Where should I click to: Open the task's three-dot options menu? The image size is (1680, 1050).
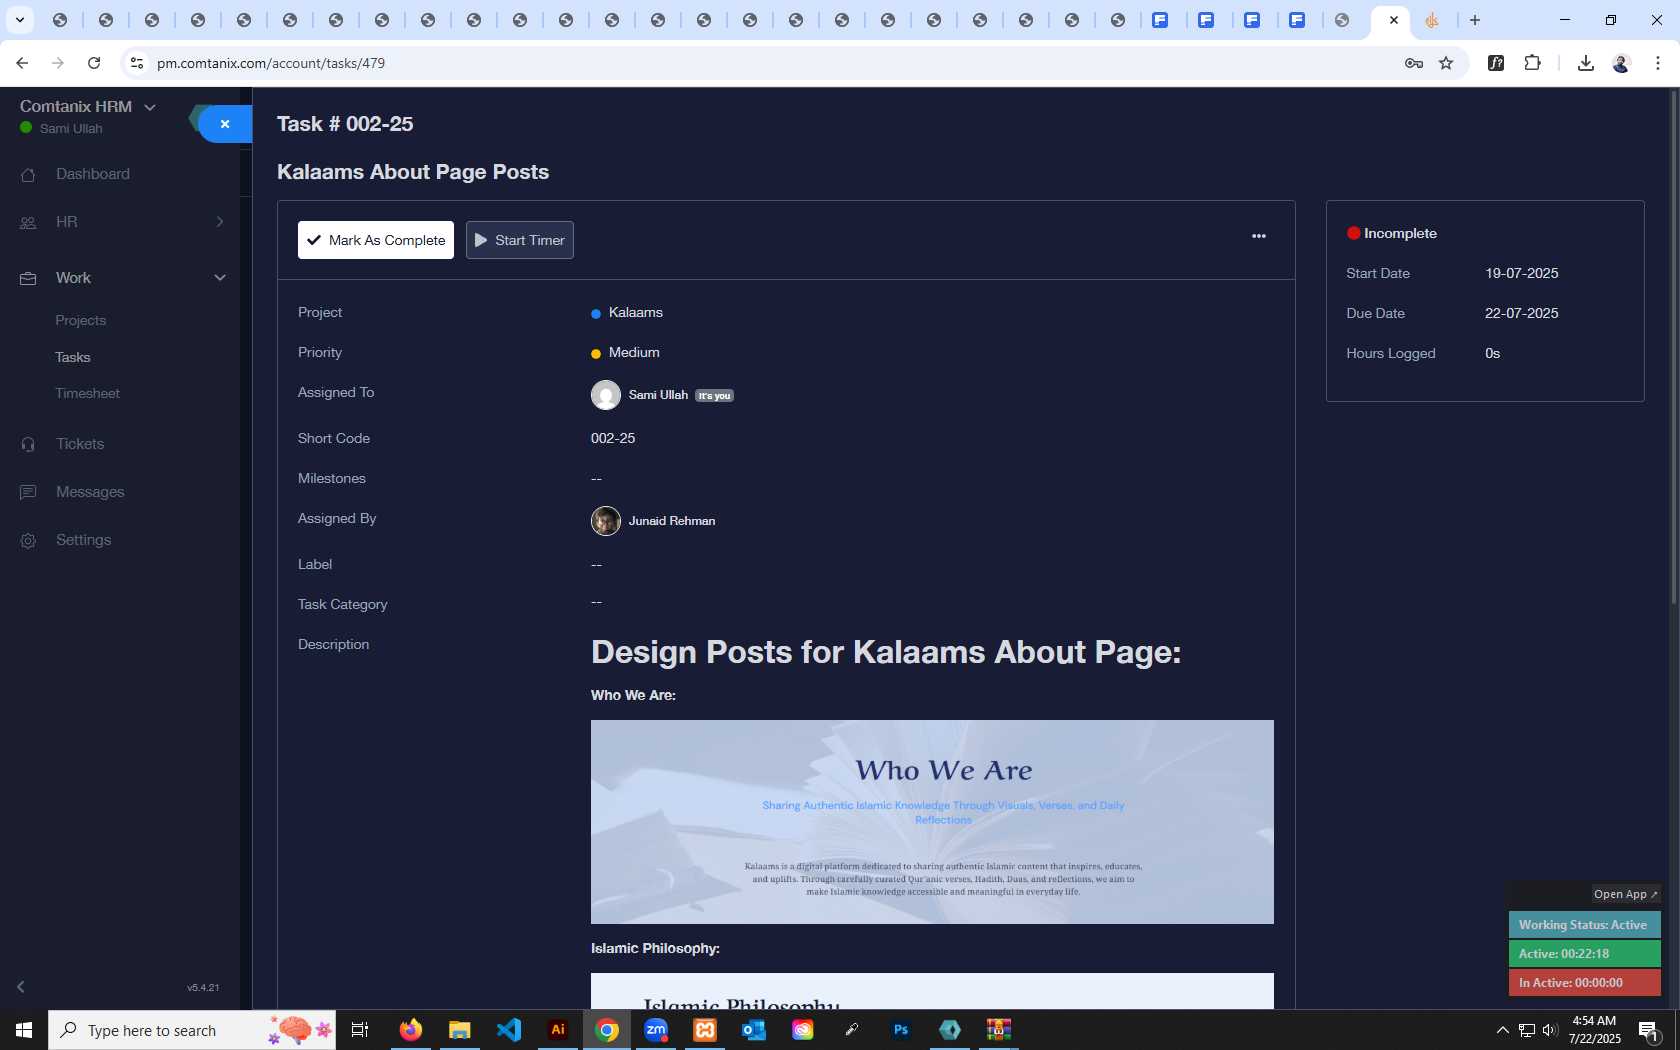[1259, 236]
